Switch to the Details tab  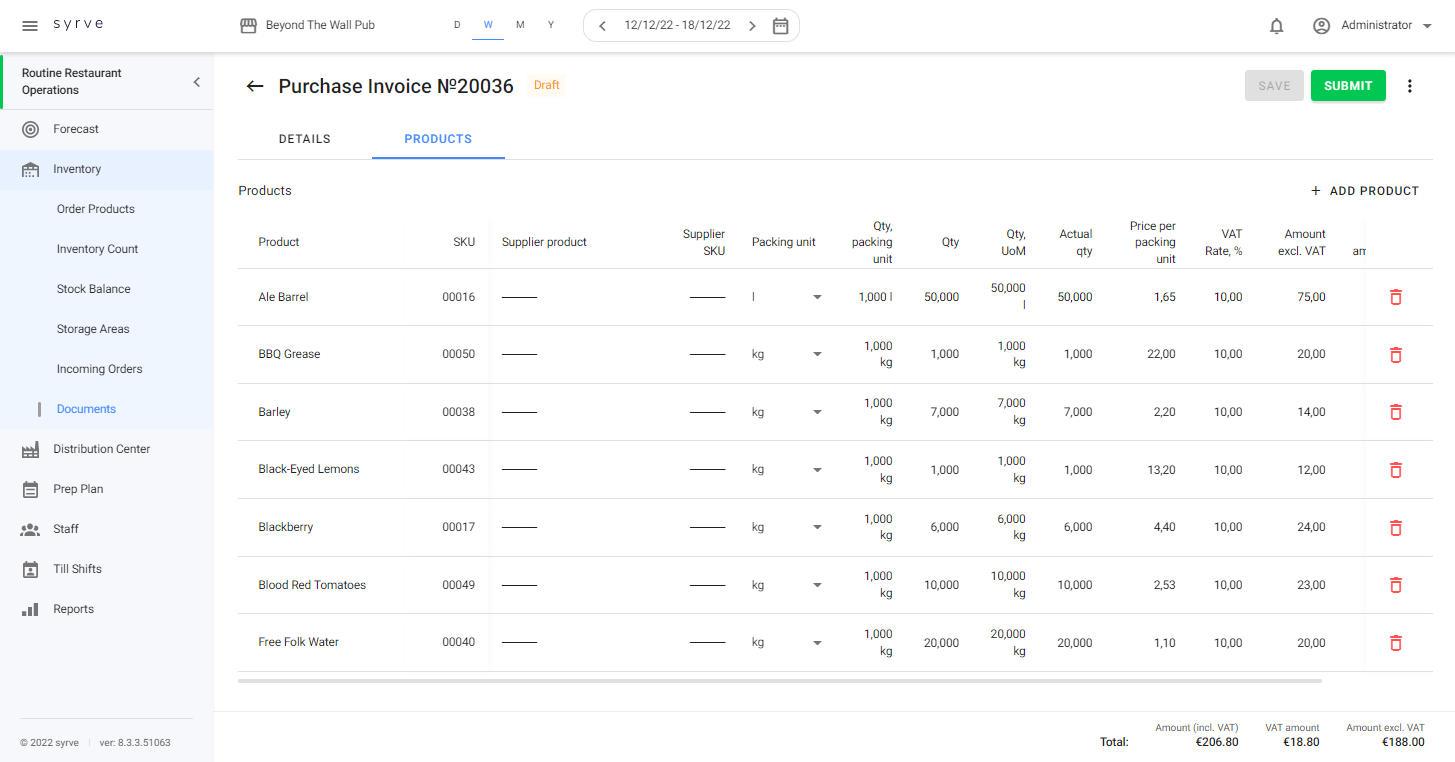pyautogui.click(x=304, y=139)
